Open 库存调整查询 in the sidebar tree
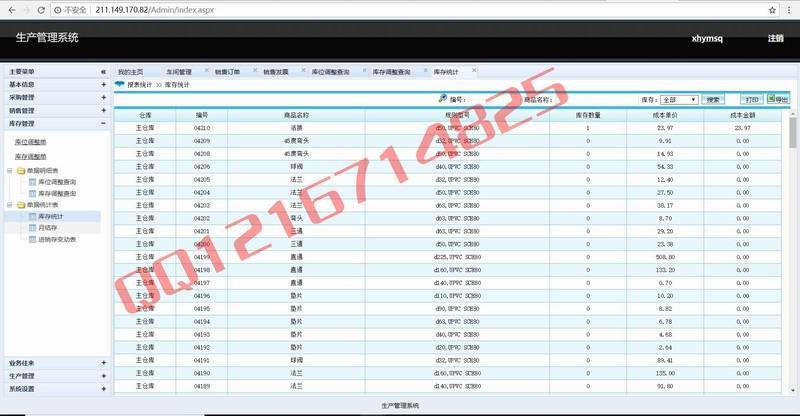 57,193
